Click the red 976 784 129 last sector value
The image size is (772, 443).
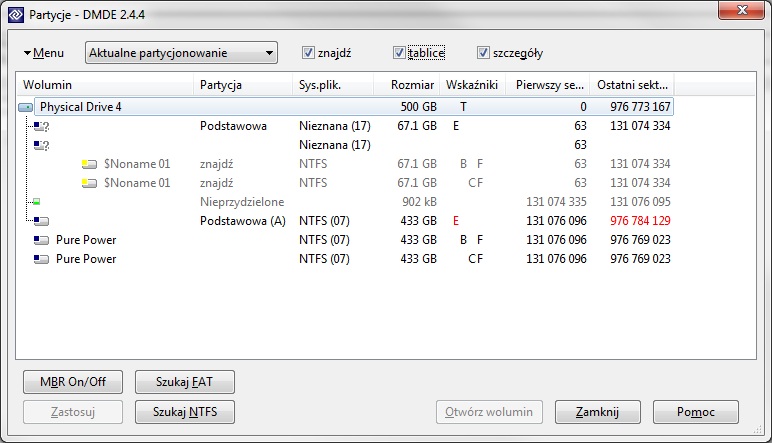click(640, 221)
